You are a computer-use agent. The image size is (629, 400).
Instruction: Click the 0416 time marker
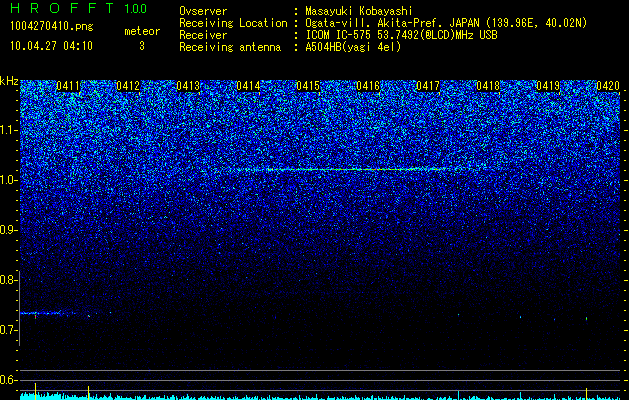tap(368, 86)
